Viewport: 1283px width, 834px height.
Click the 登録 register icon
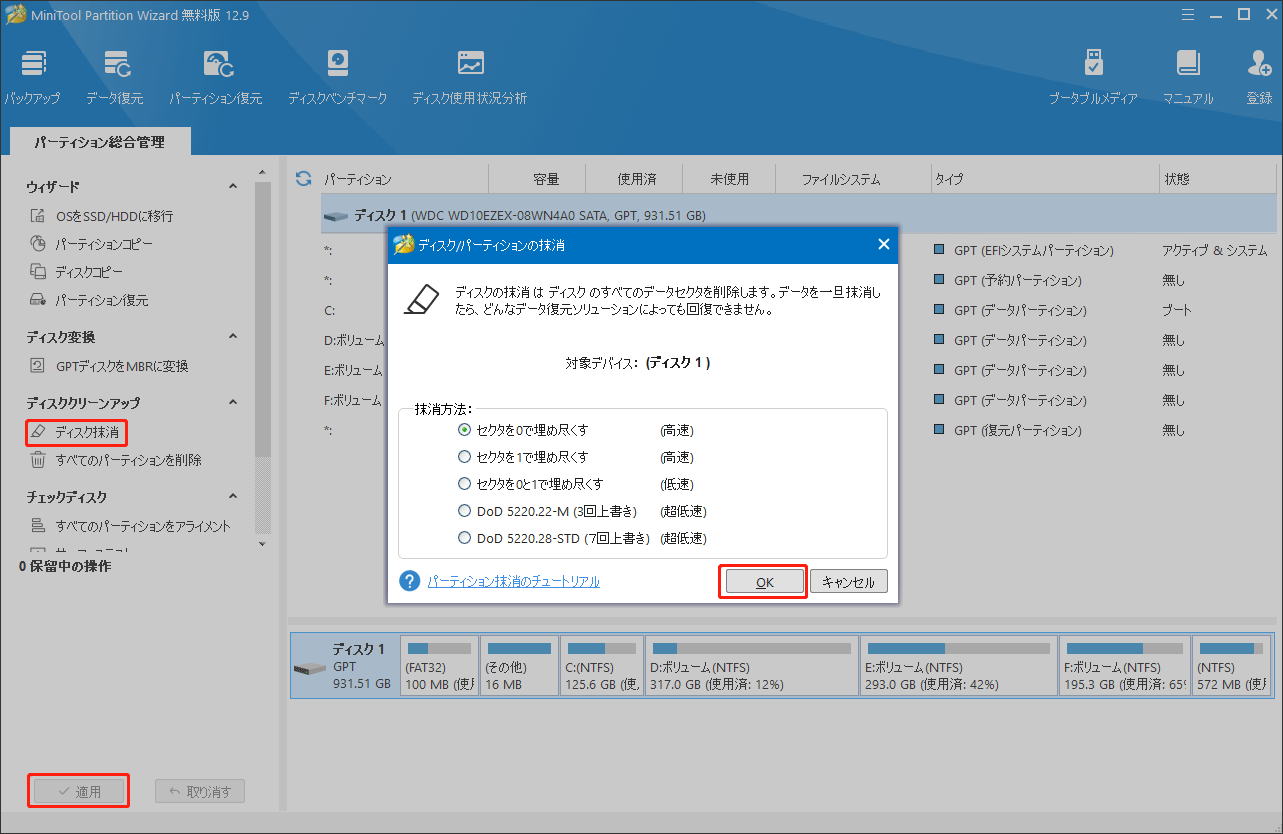1259,78
